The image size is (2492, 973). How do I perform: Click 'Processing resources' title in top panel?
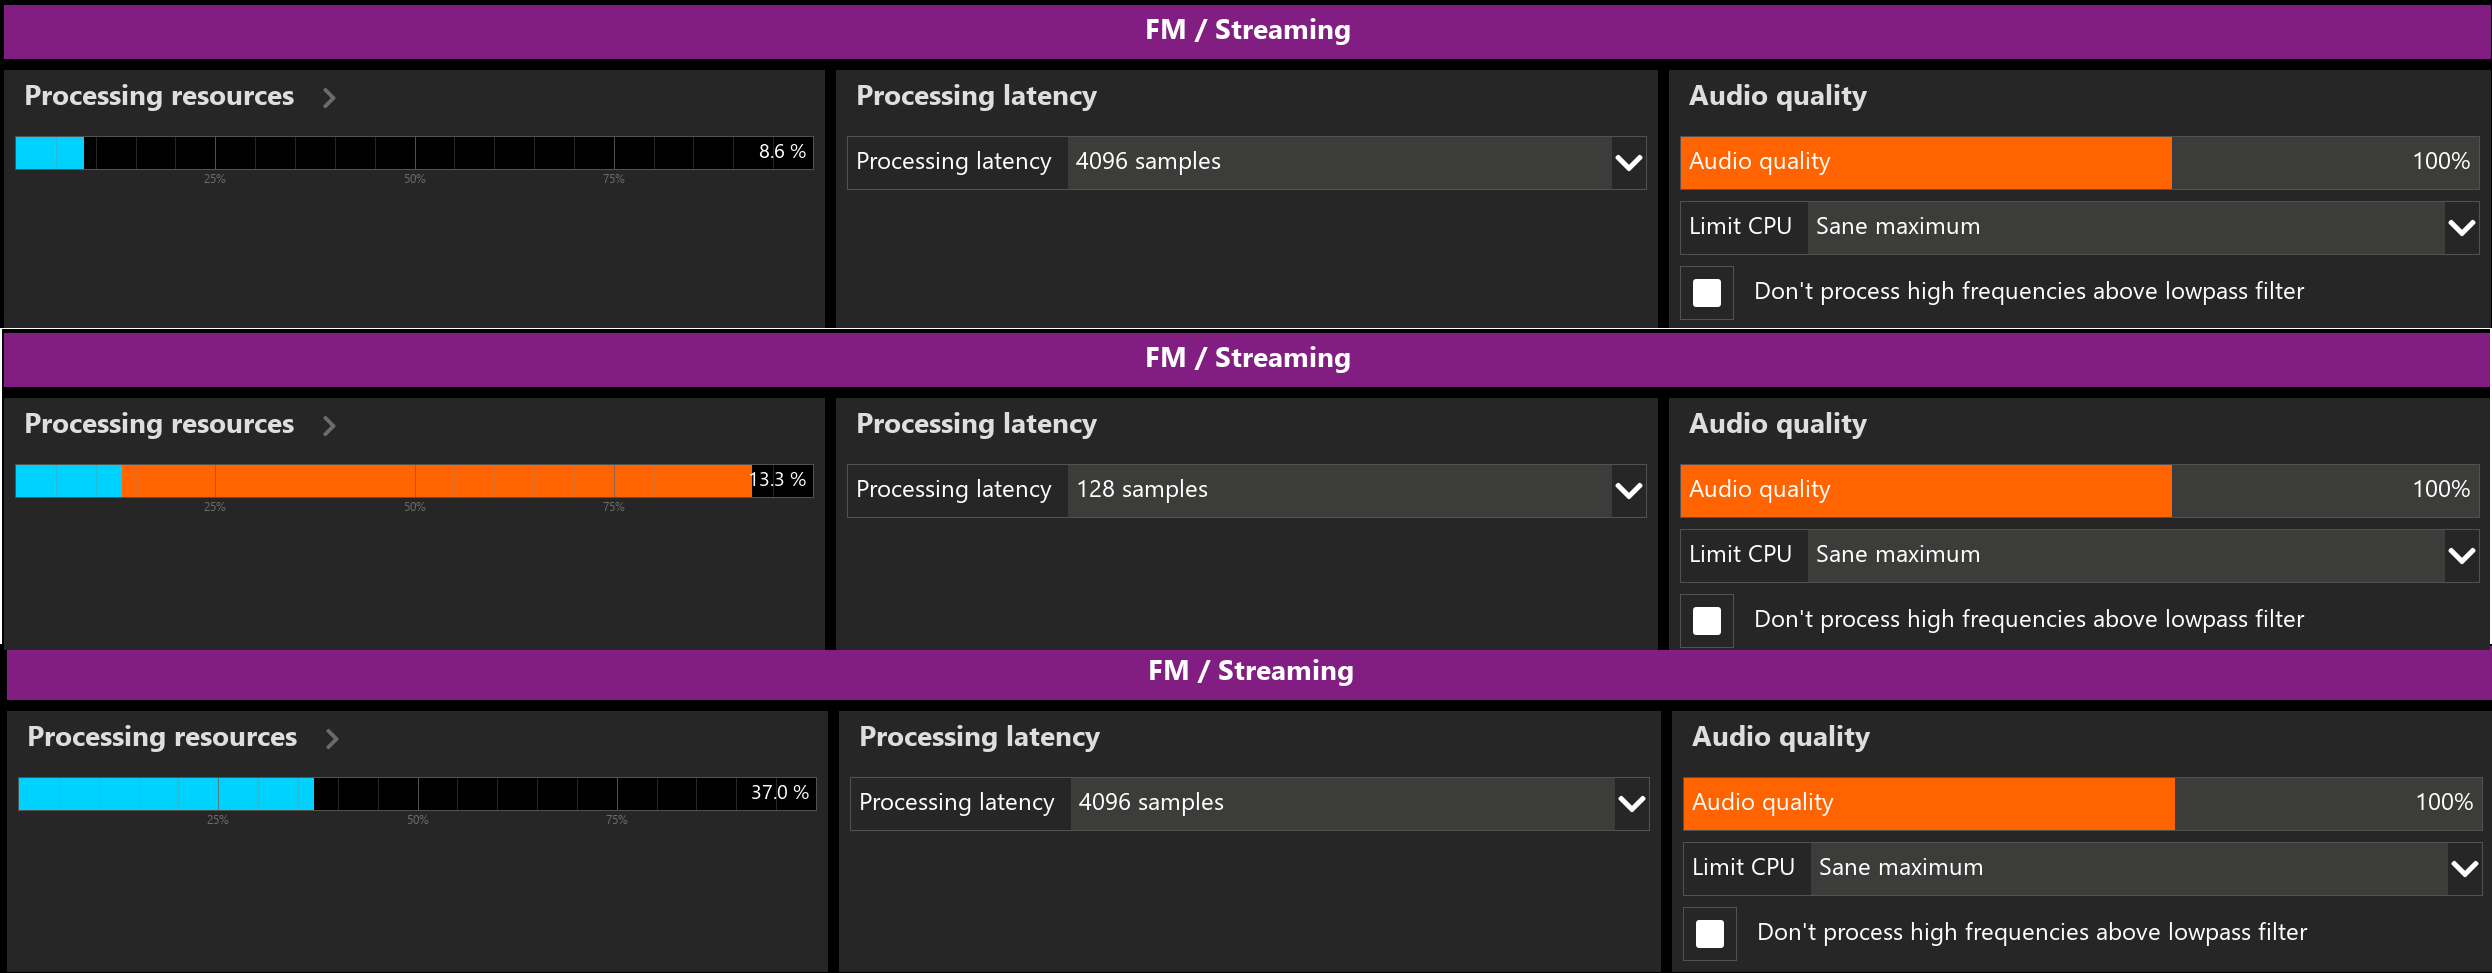(159, 96)
